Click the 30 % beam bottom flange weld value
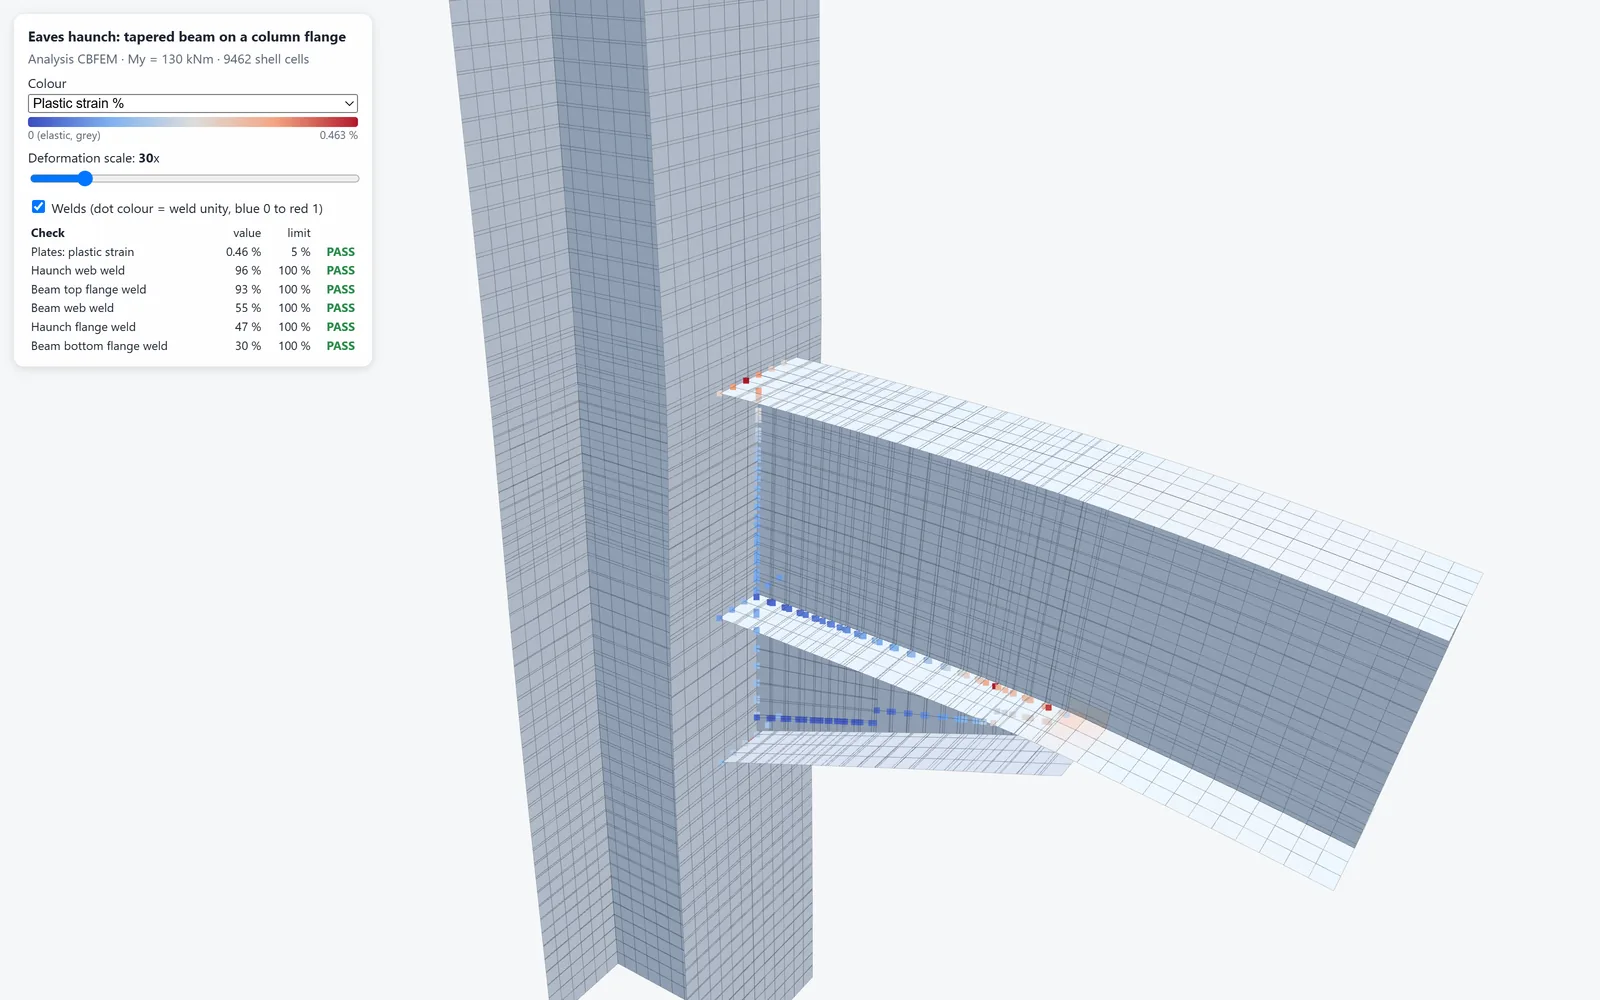Screen dimensions: 1600x1000 click(248, 346)
